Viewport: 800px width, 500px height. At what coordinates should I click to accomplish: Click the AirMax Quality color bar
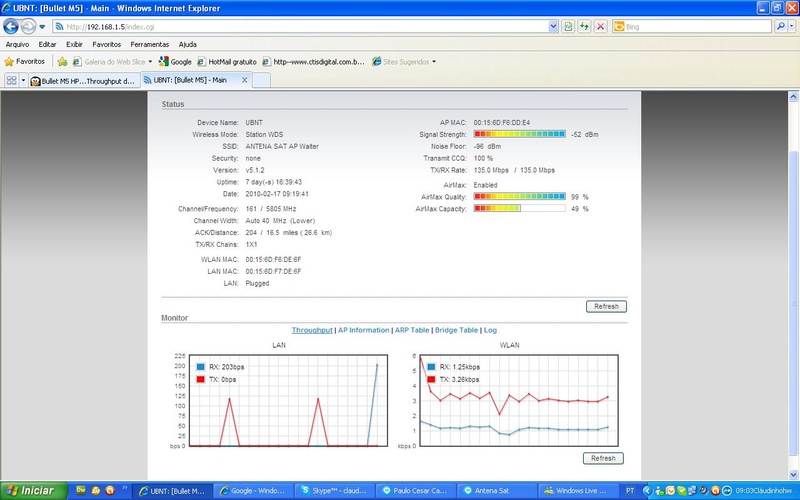click(x=519, y=196)
